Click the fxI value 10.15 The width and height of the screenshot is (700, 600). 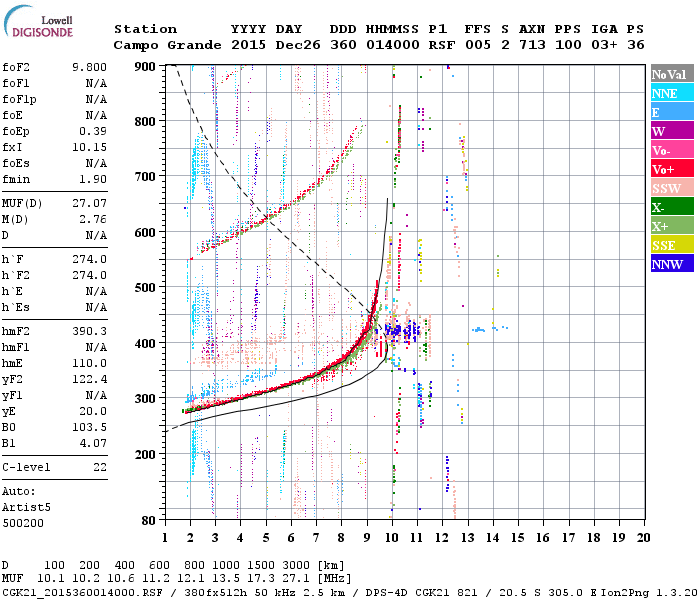pos(89,147)
